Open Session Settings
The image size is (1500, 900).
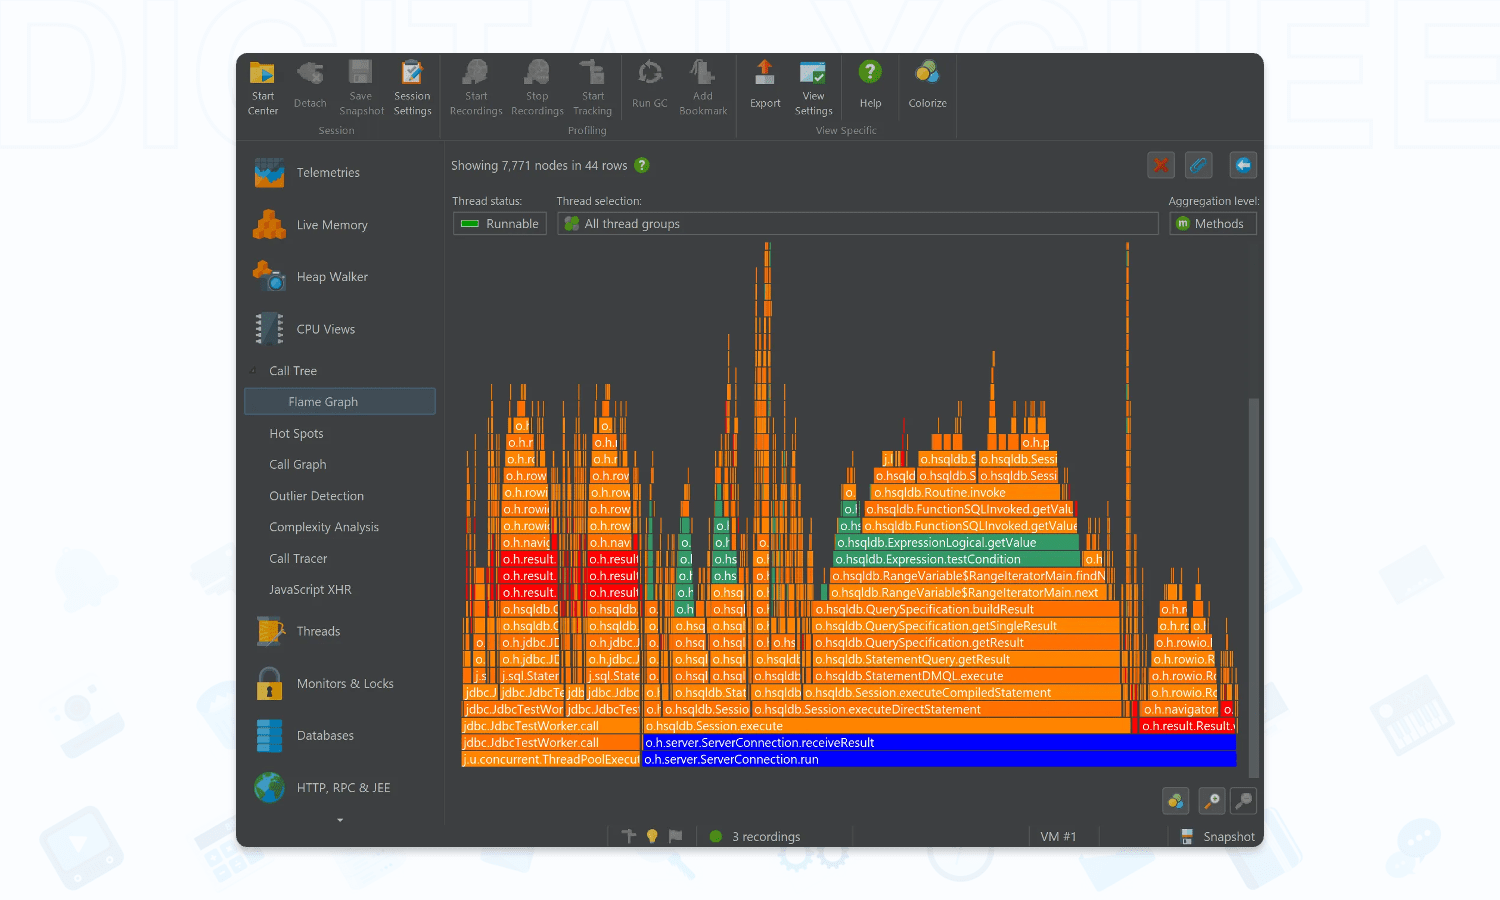[412, 88]
